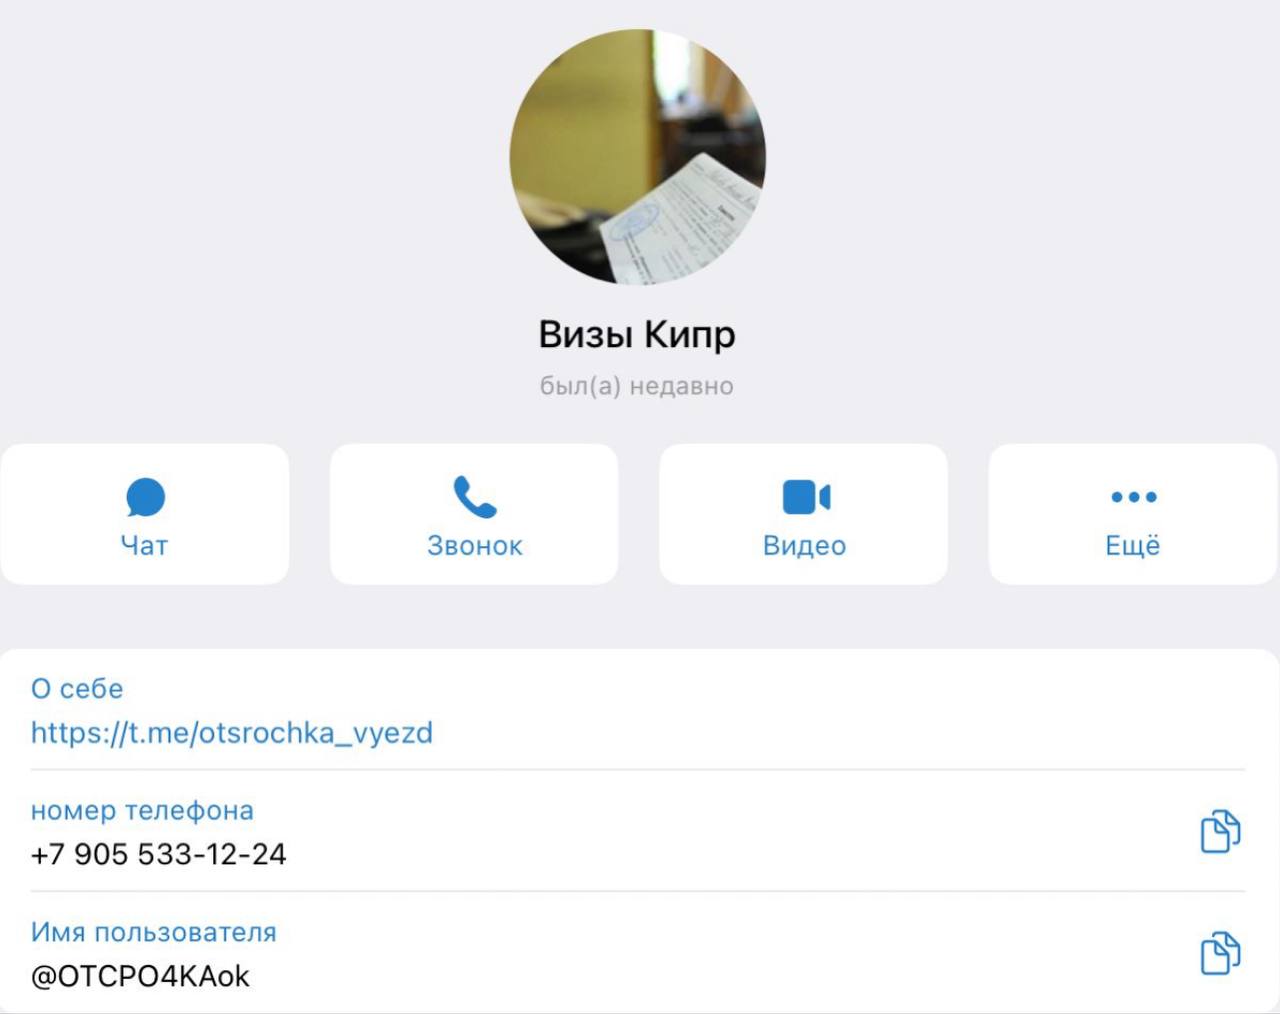
Task: Click the О себе section label
Action: [77, 689]
